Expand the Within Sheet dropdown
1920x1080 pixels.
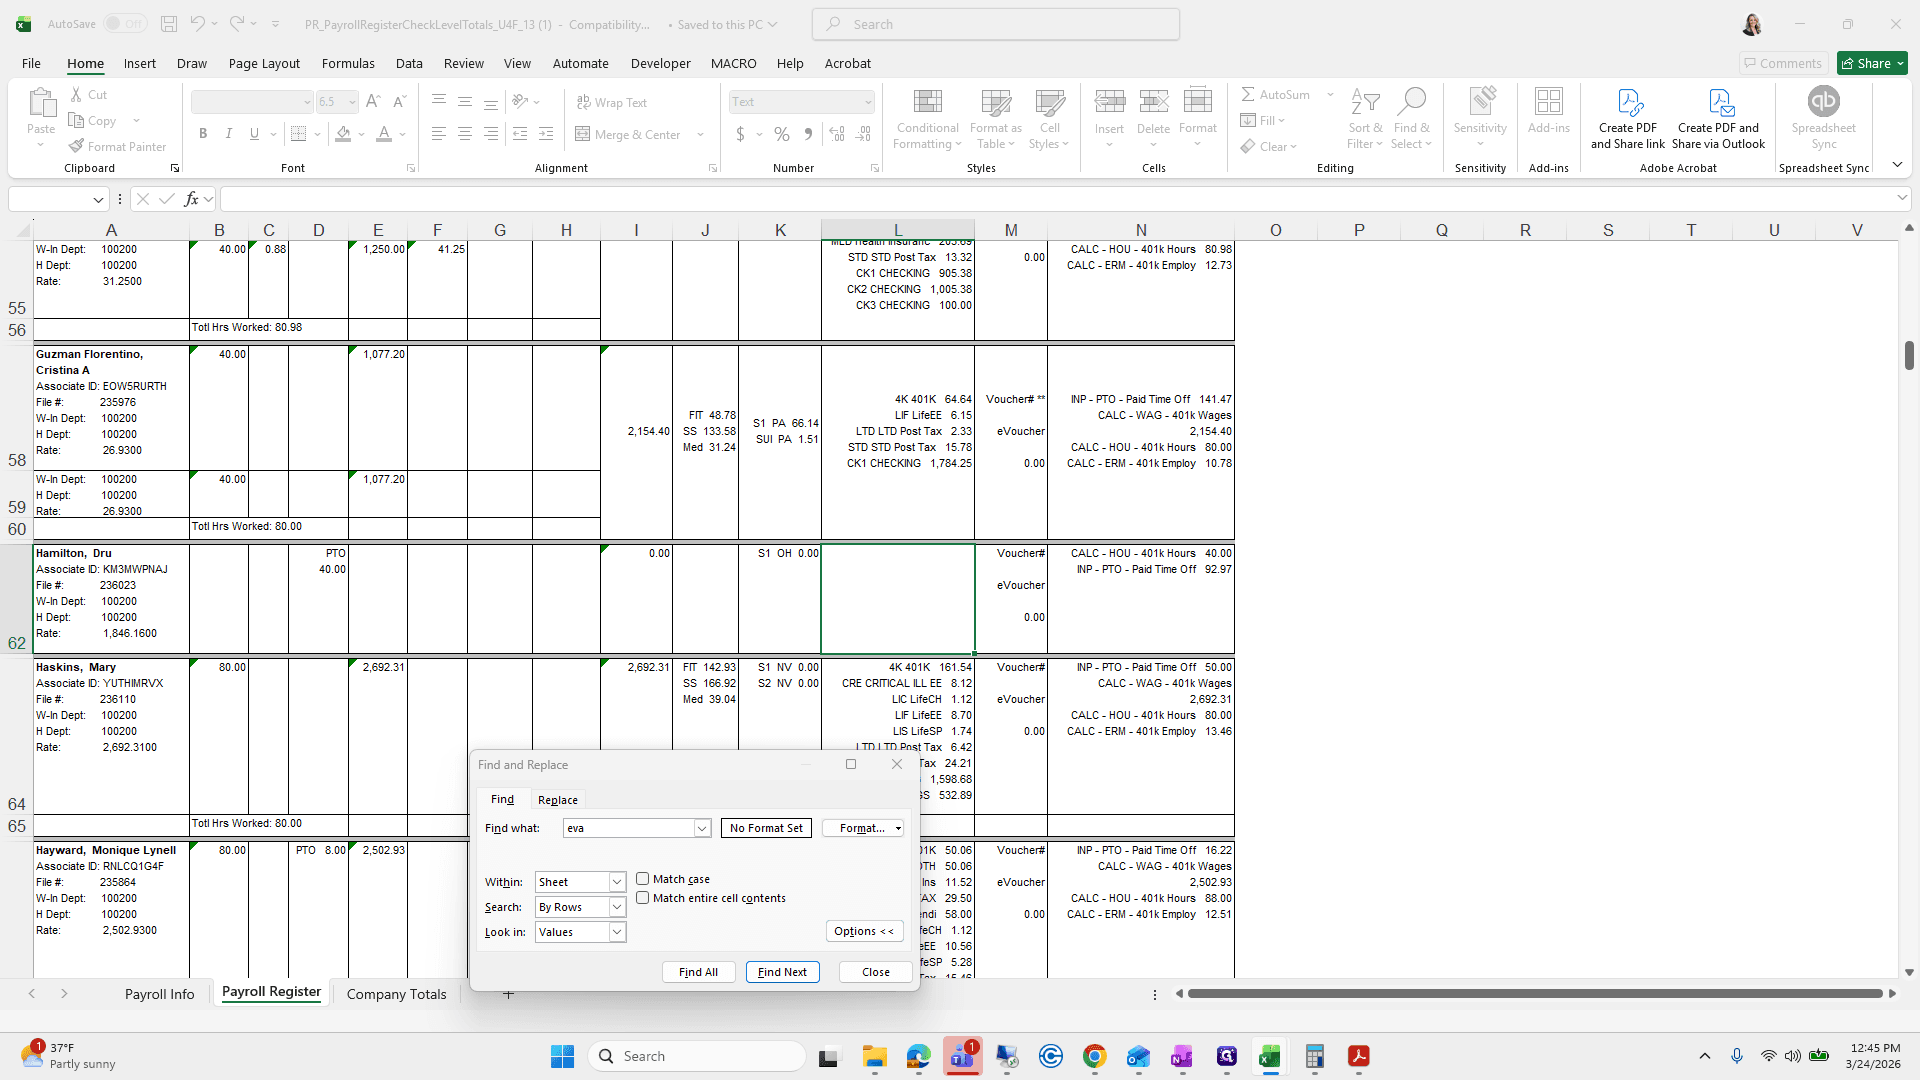[617, 882]
